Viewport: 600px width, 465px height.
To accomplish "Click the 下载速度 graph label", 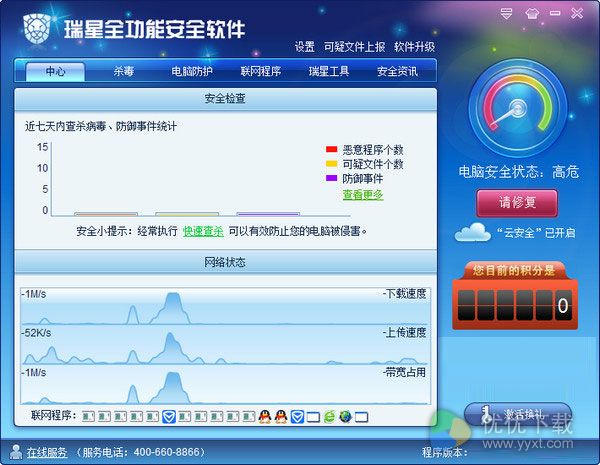I will (x=406, y=294).
